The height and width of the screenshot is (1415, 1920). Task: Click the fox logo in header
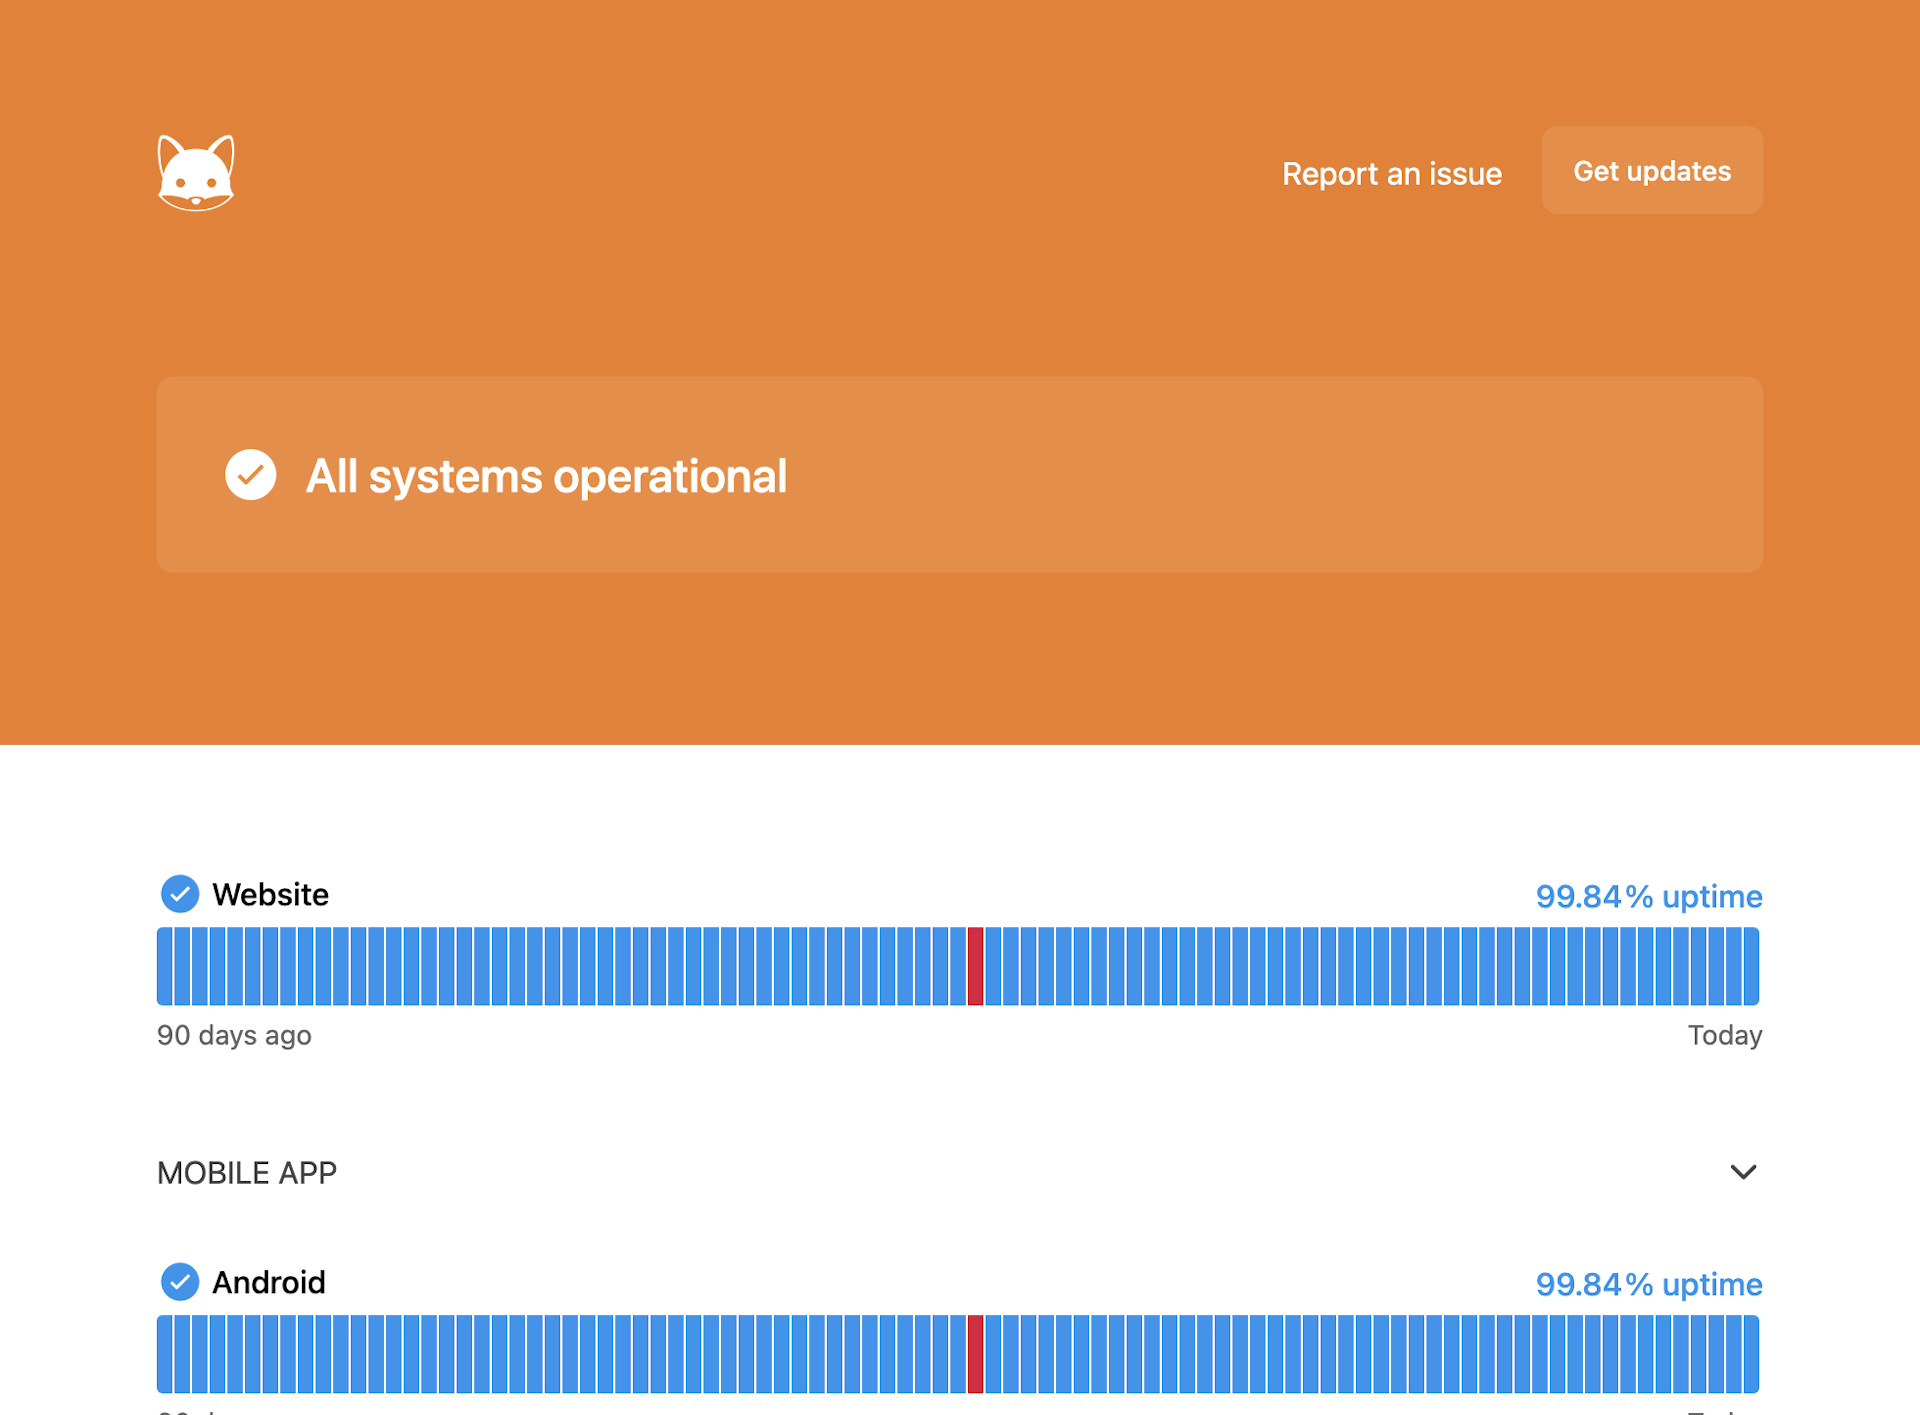196,173
